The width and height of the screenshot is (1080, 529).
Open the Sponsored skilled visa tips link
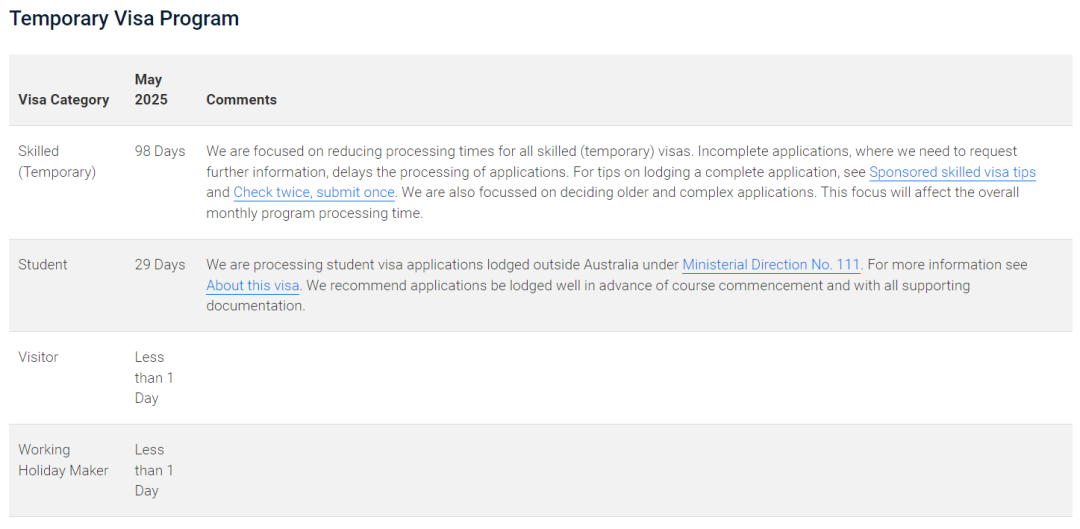(x=952, y=172)
